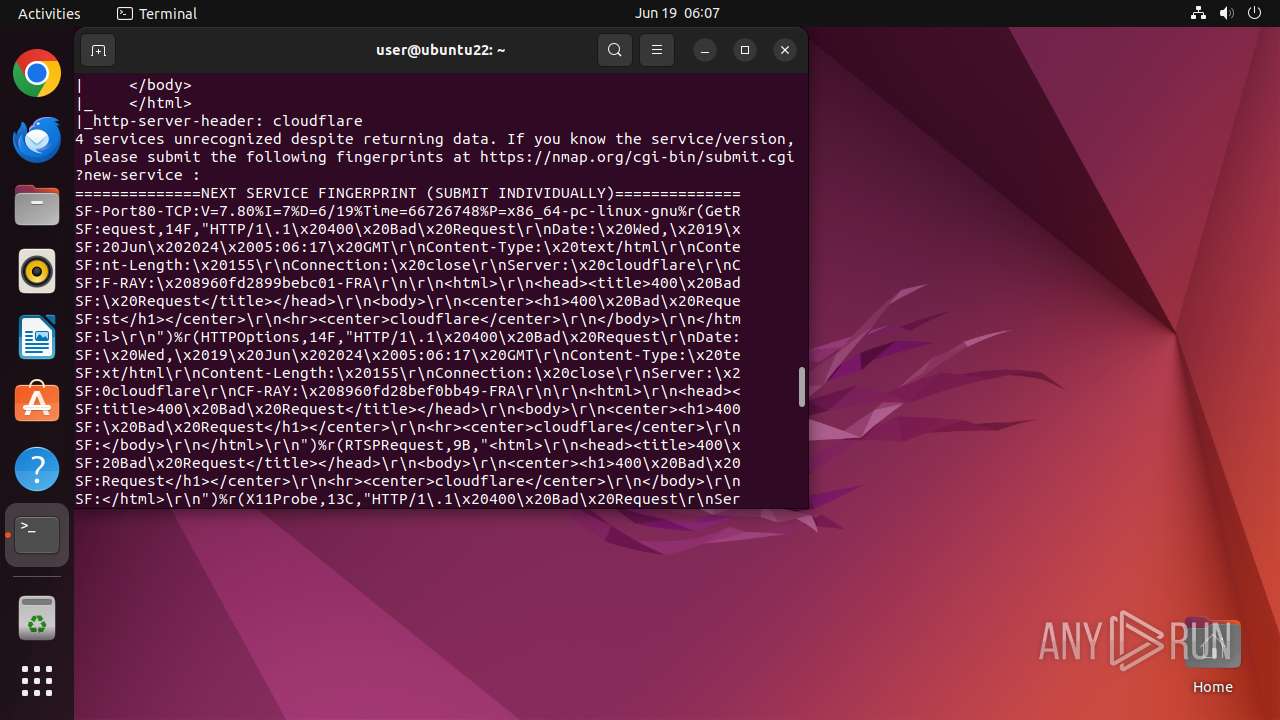Image resolution: width=1280 pixels, height=720 pixels.
Task: Click the line starting 'SF:20Jun\x202024'
Action: pyautogui.click(x=408, y=247)
